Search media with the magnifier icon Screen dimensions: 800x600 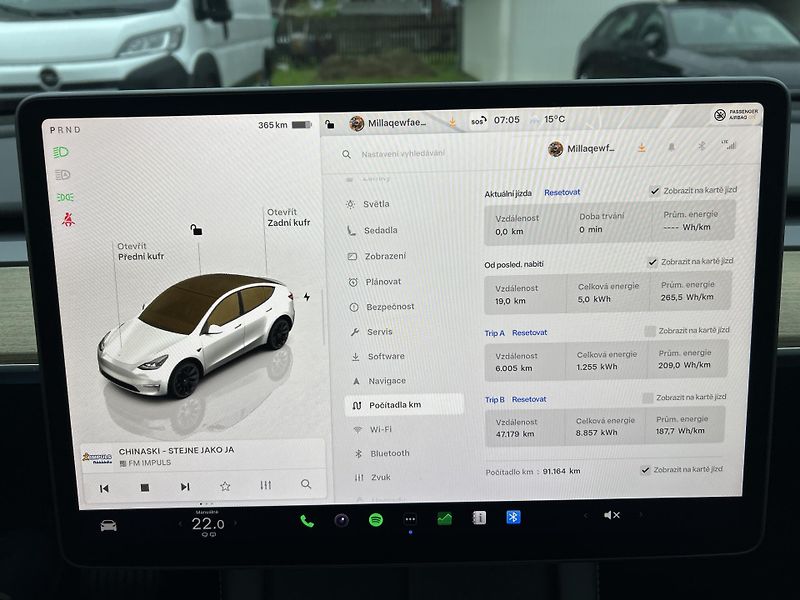pos(306,484)
